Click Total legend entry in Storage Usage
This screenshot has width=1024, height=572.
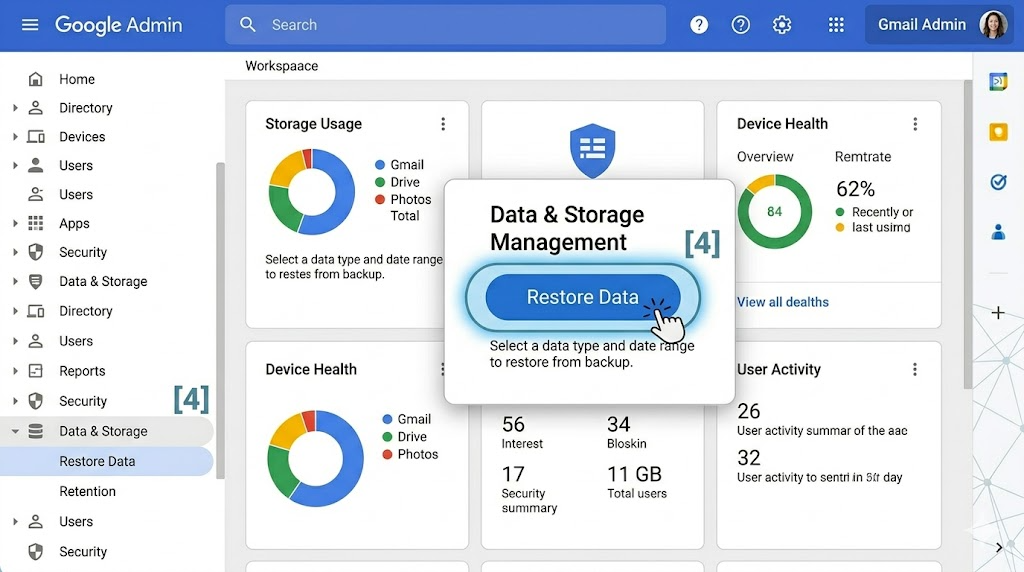click(405, 216)
